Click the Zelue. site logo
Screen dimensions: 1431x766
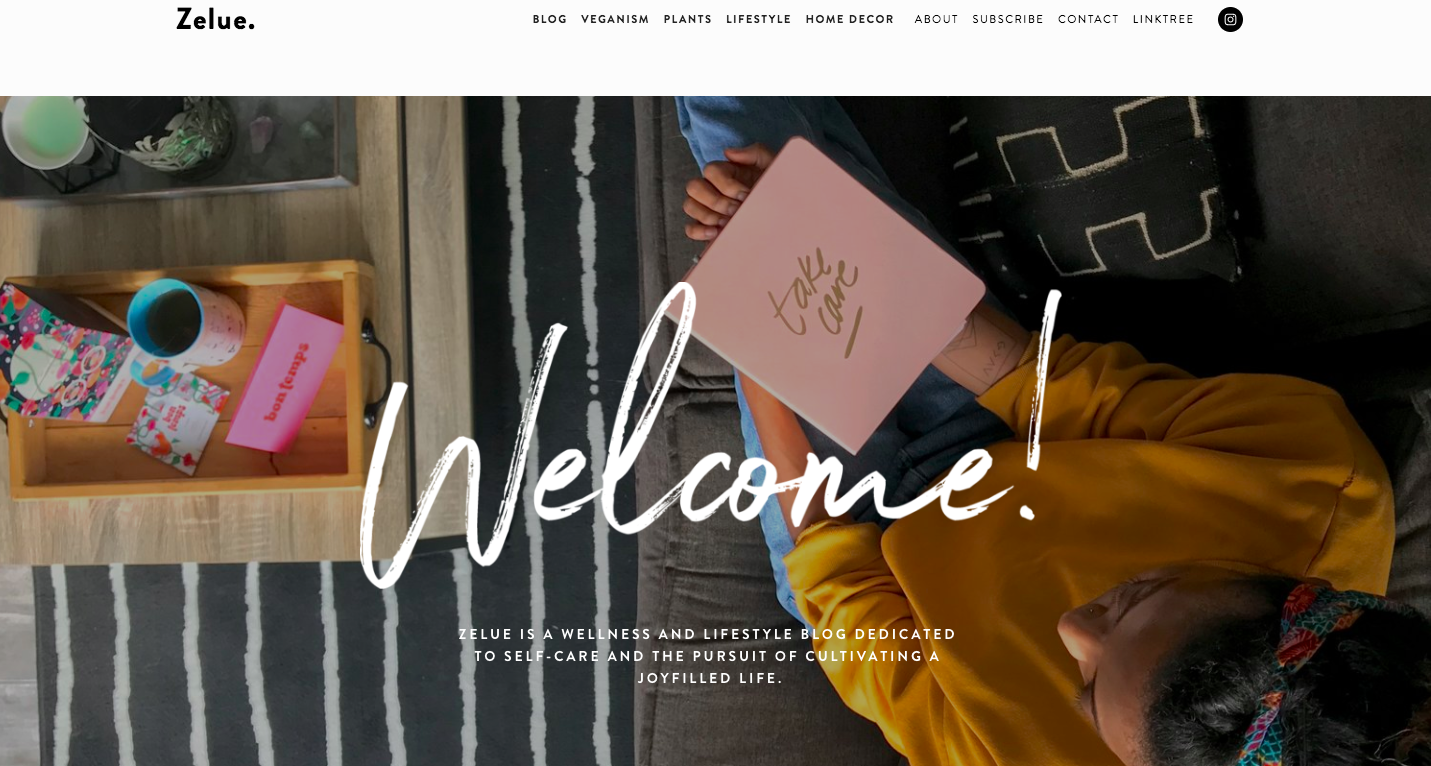(216, 19)
